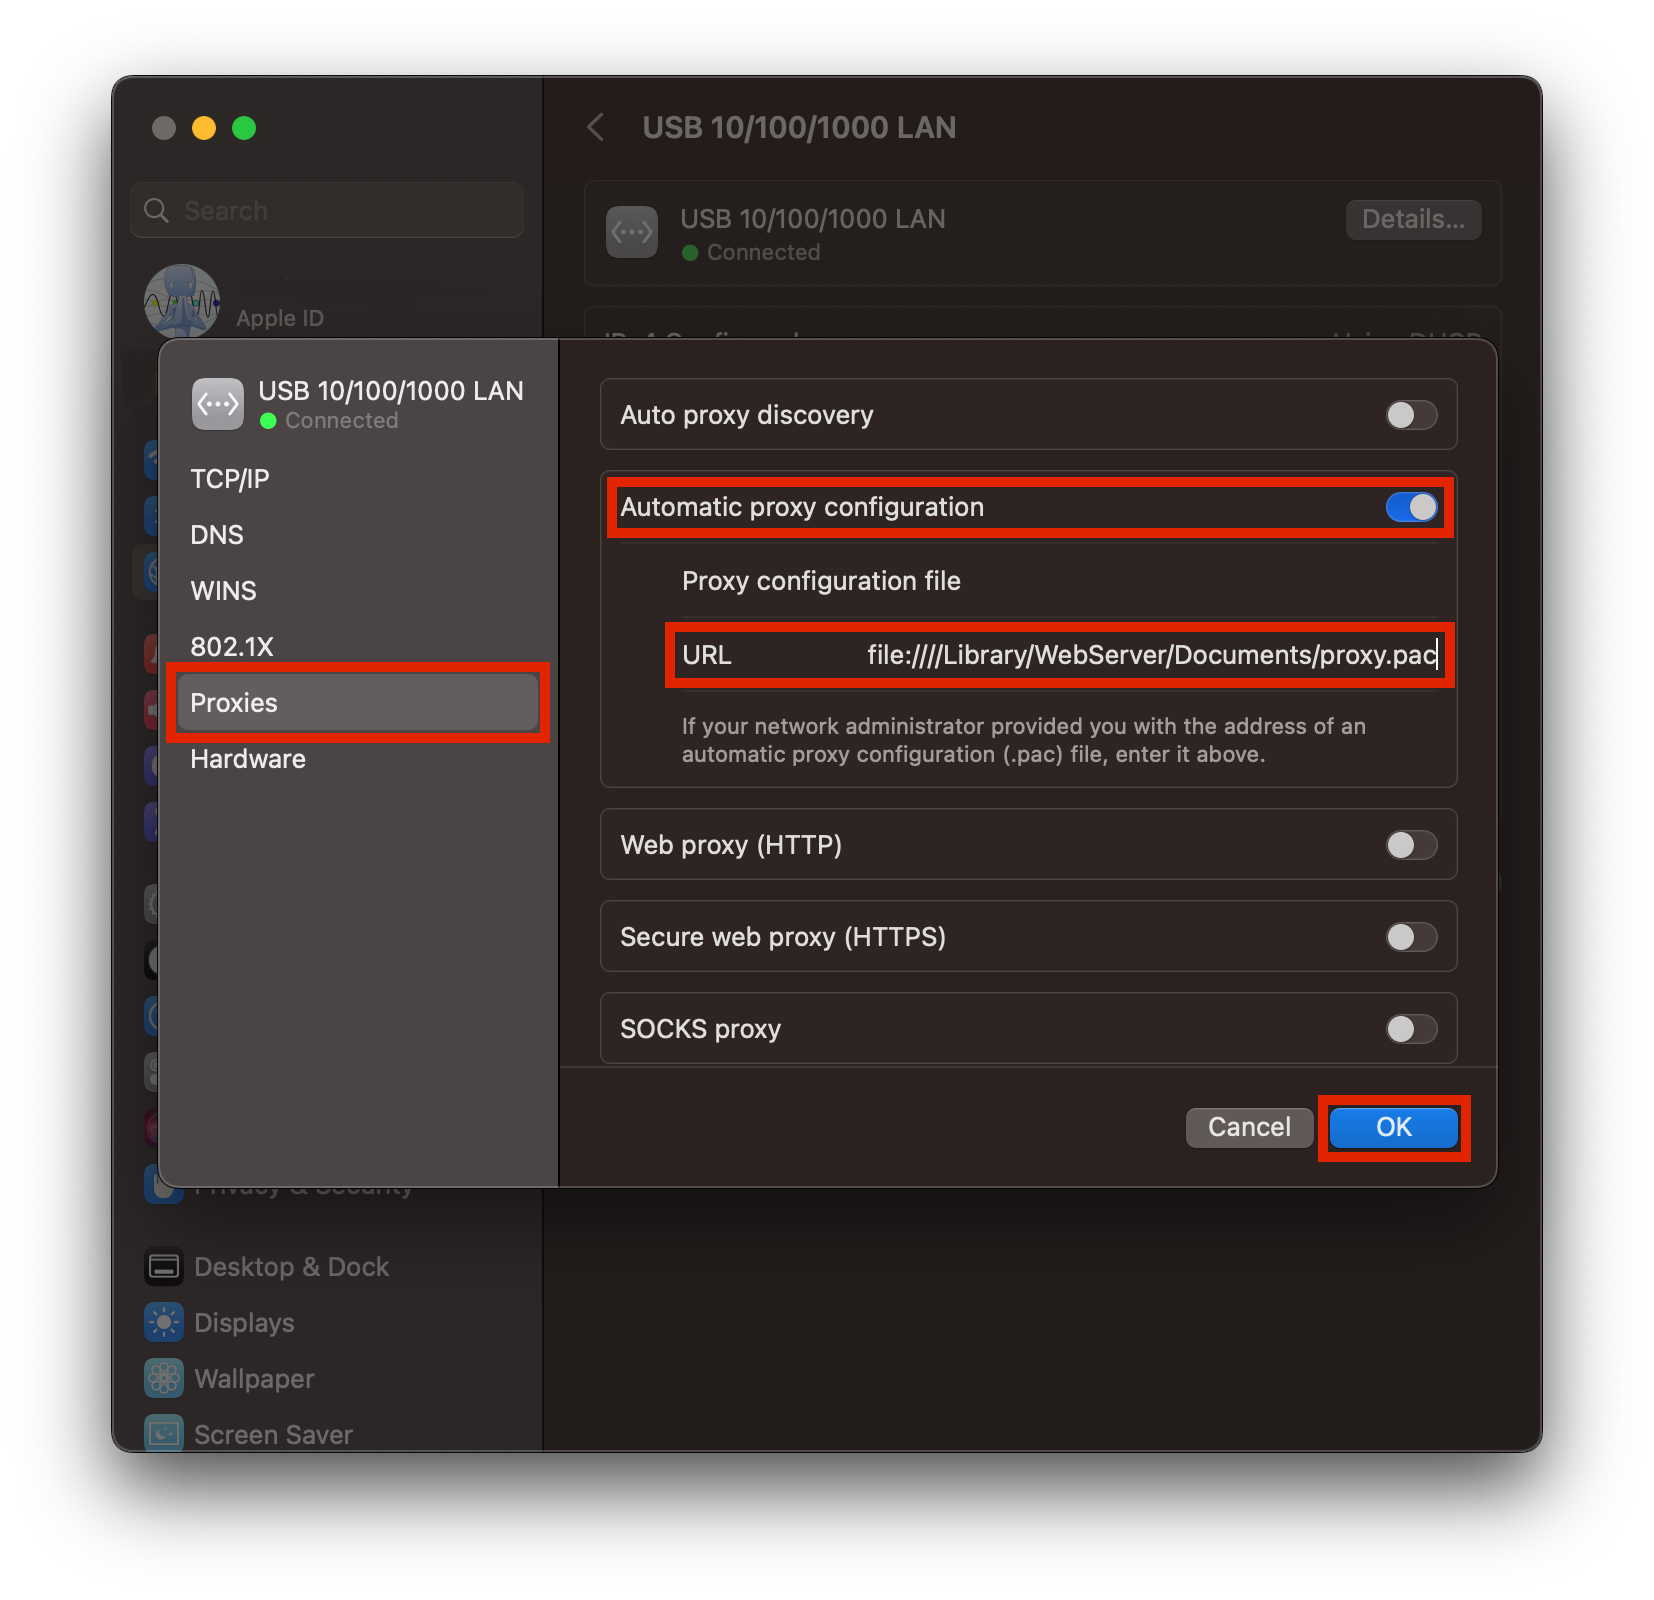The width and height of the screenshot is (1654, 1600).
Task: Click the Screen Saver sidebar icon
Action: (164, 1434)
